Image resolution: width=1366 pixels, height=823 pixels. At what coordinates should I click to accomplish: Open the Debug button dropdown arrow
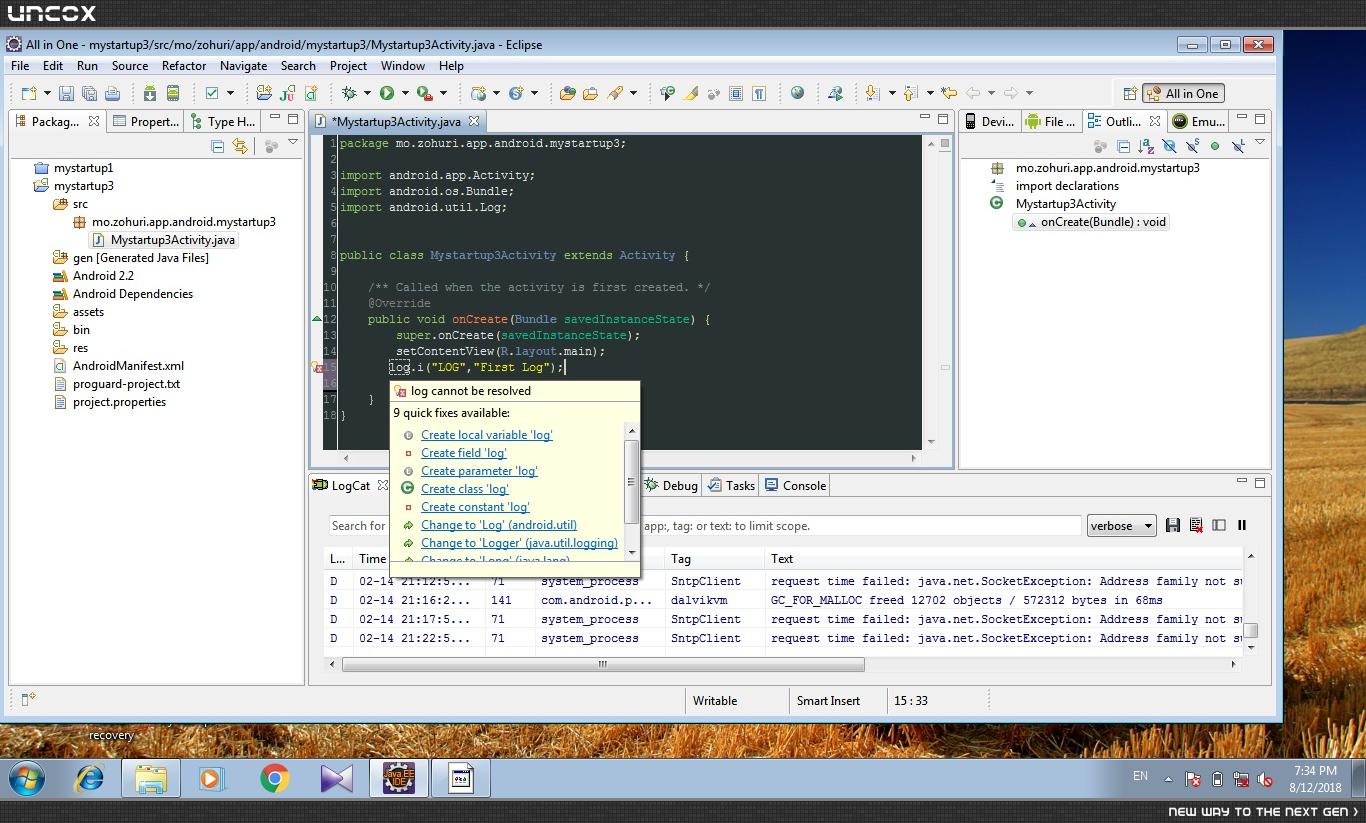pyautogui.click(x=367, y=93)
